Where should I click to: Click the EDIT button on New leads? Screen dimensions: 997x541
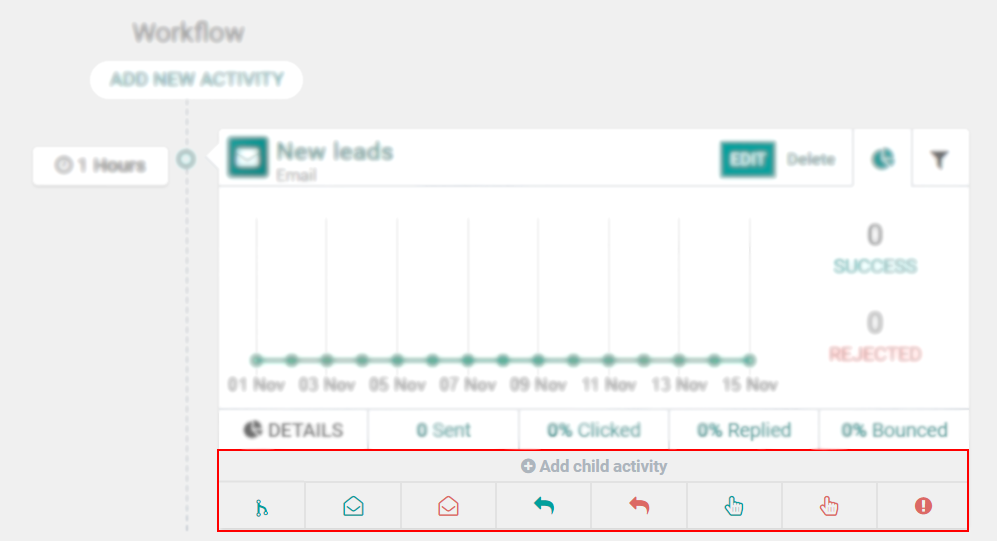(x=747, y=160)
